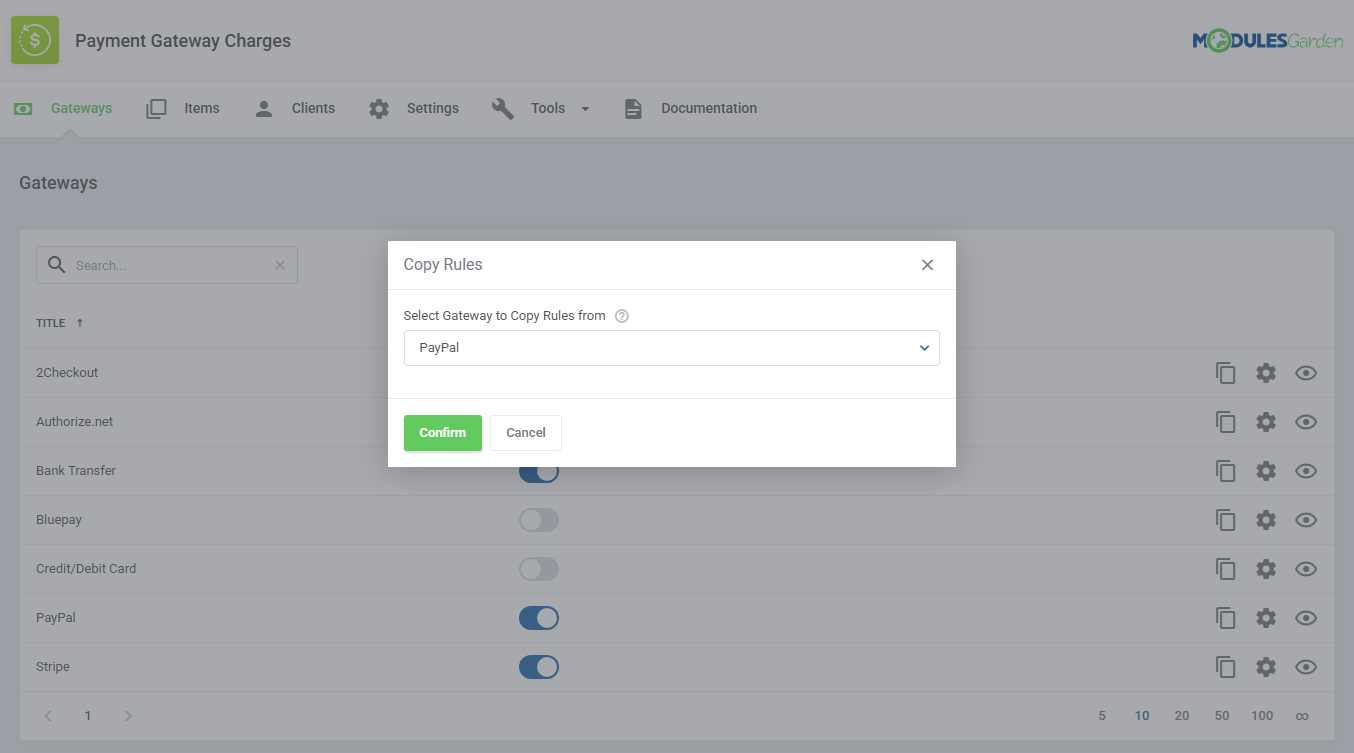The width and height of the screenshot is (1354, 753).
Task: Click the eye preview icon for Bank Transfer
Action: [1306, 471]
